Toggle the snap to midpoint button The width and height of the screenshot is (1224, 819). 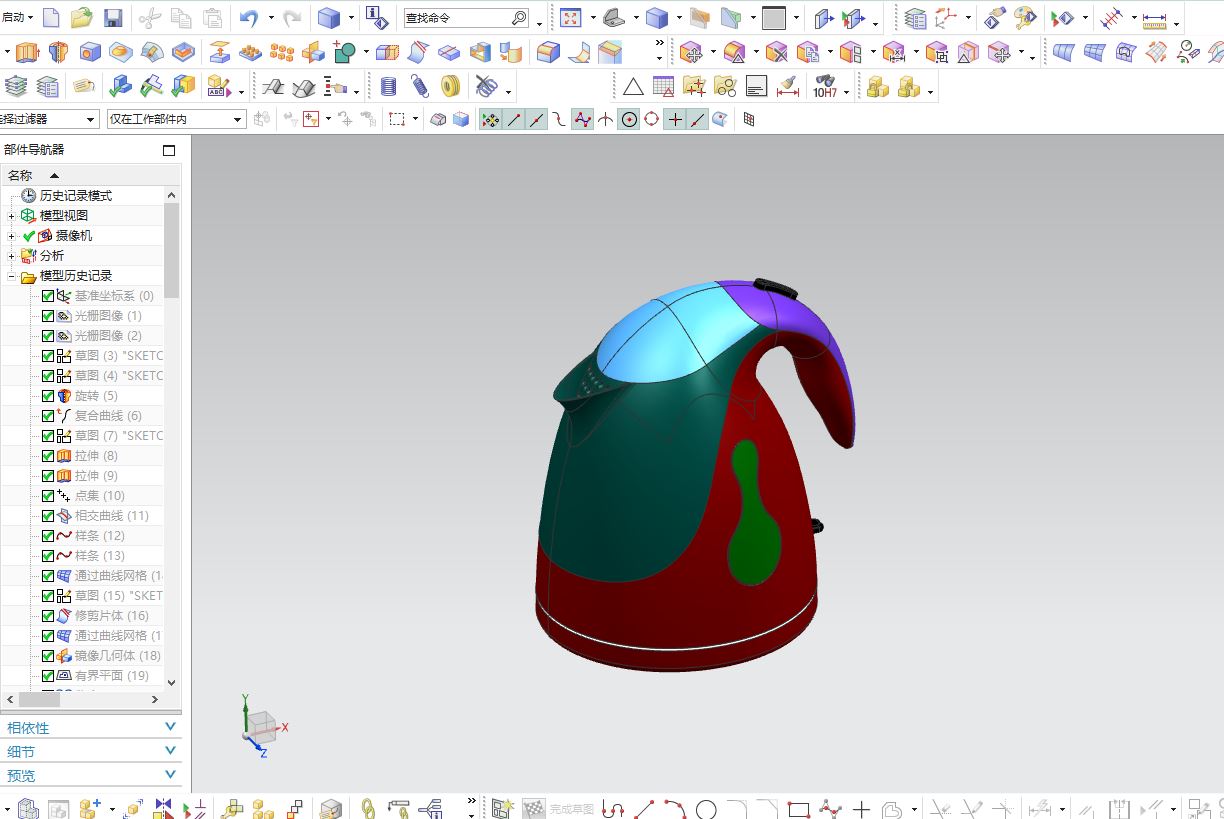coord(536,120)
